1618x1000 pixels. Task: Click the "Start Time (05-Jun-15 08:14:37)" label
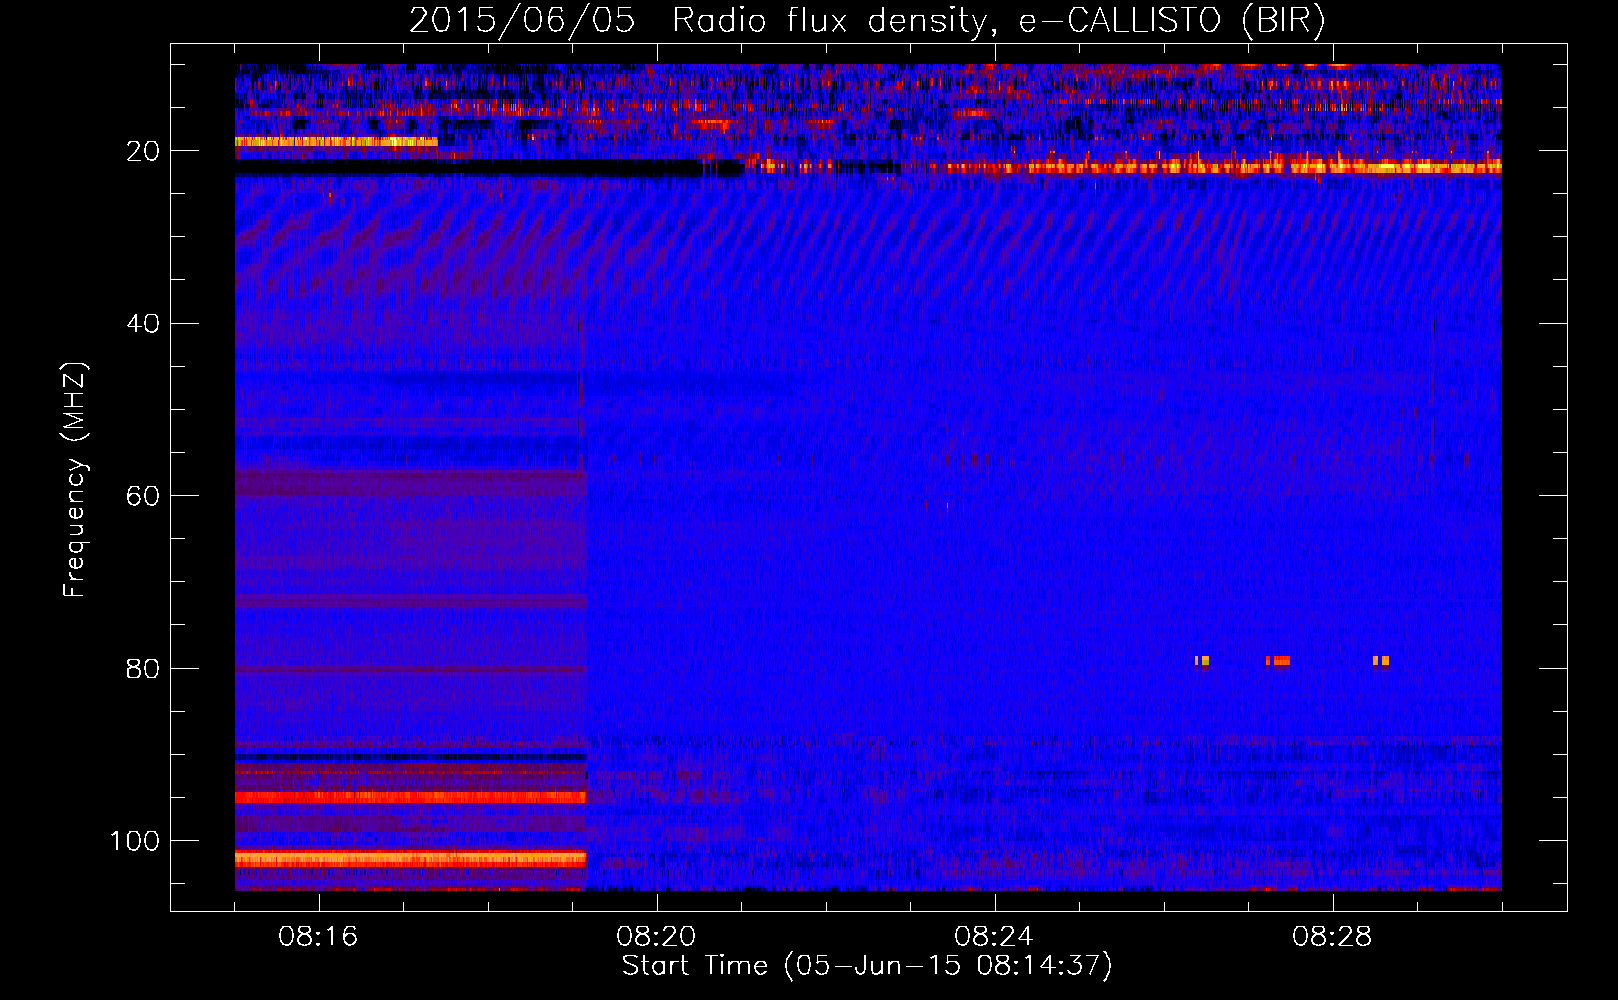(x=867, y=966)
